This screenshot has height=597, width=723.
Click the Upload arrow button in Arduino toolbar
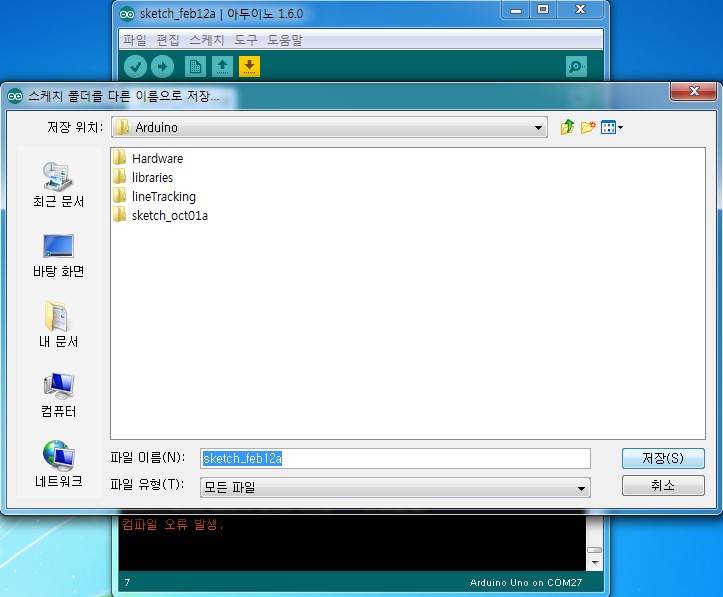point(162,67)
